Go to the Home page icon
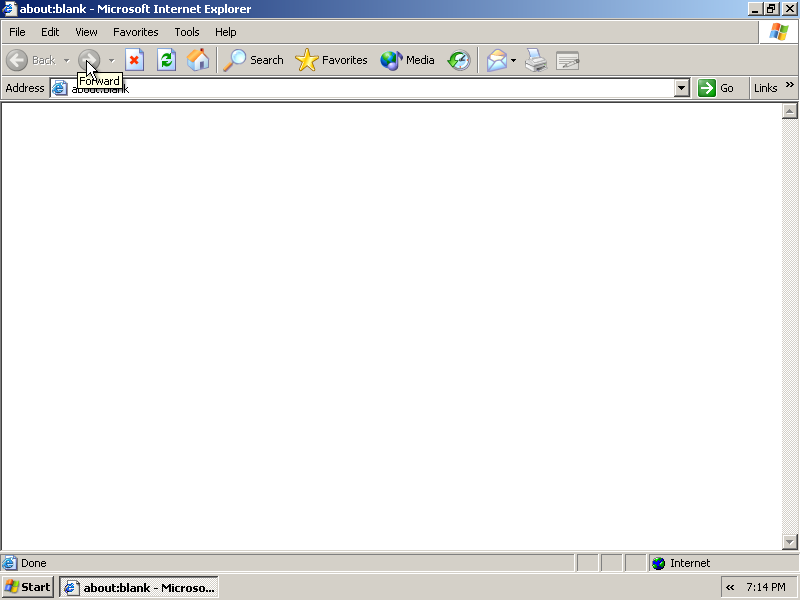The image size is (800, 600). [198, 60]
